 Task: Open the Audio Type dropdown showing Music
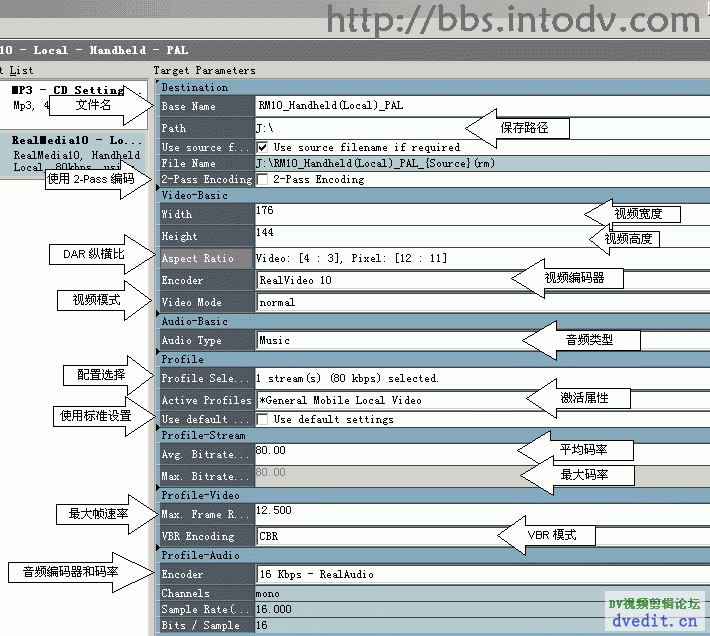coord(482,340)
